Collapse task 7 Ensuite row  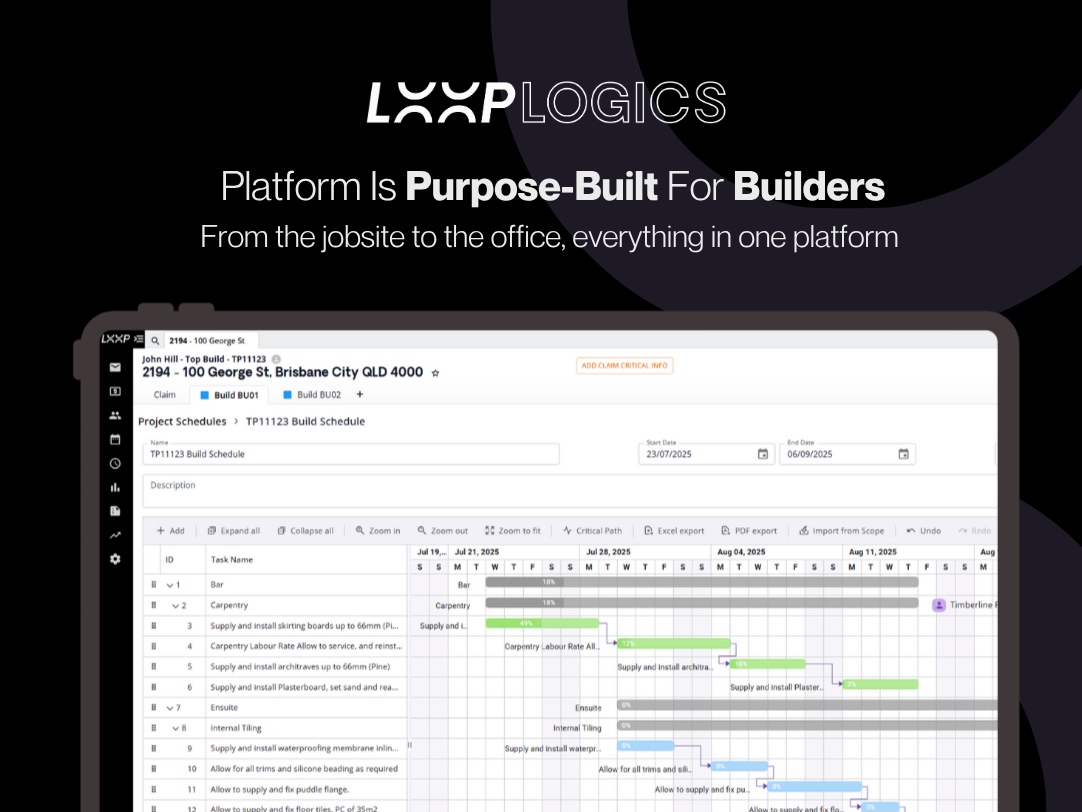(170, 708)
